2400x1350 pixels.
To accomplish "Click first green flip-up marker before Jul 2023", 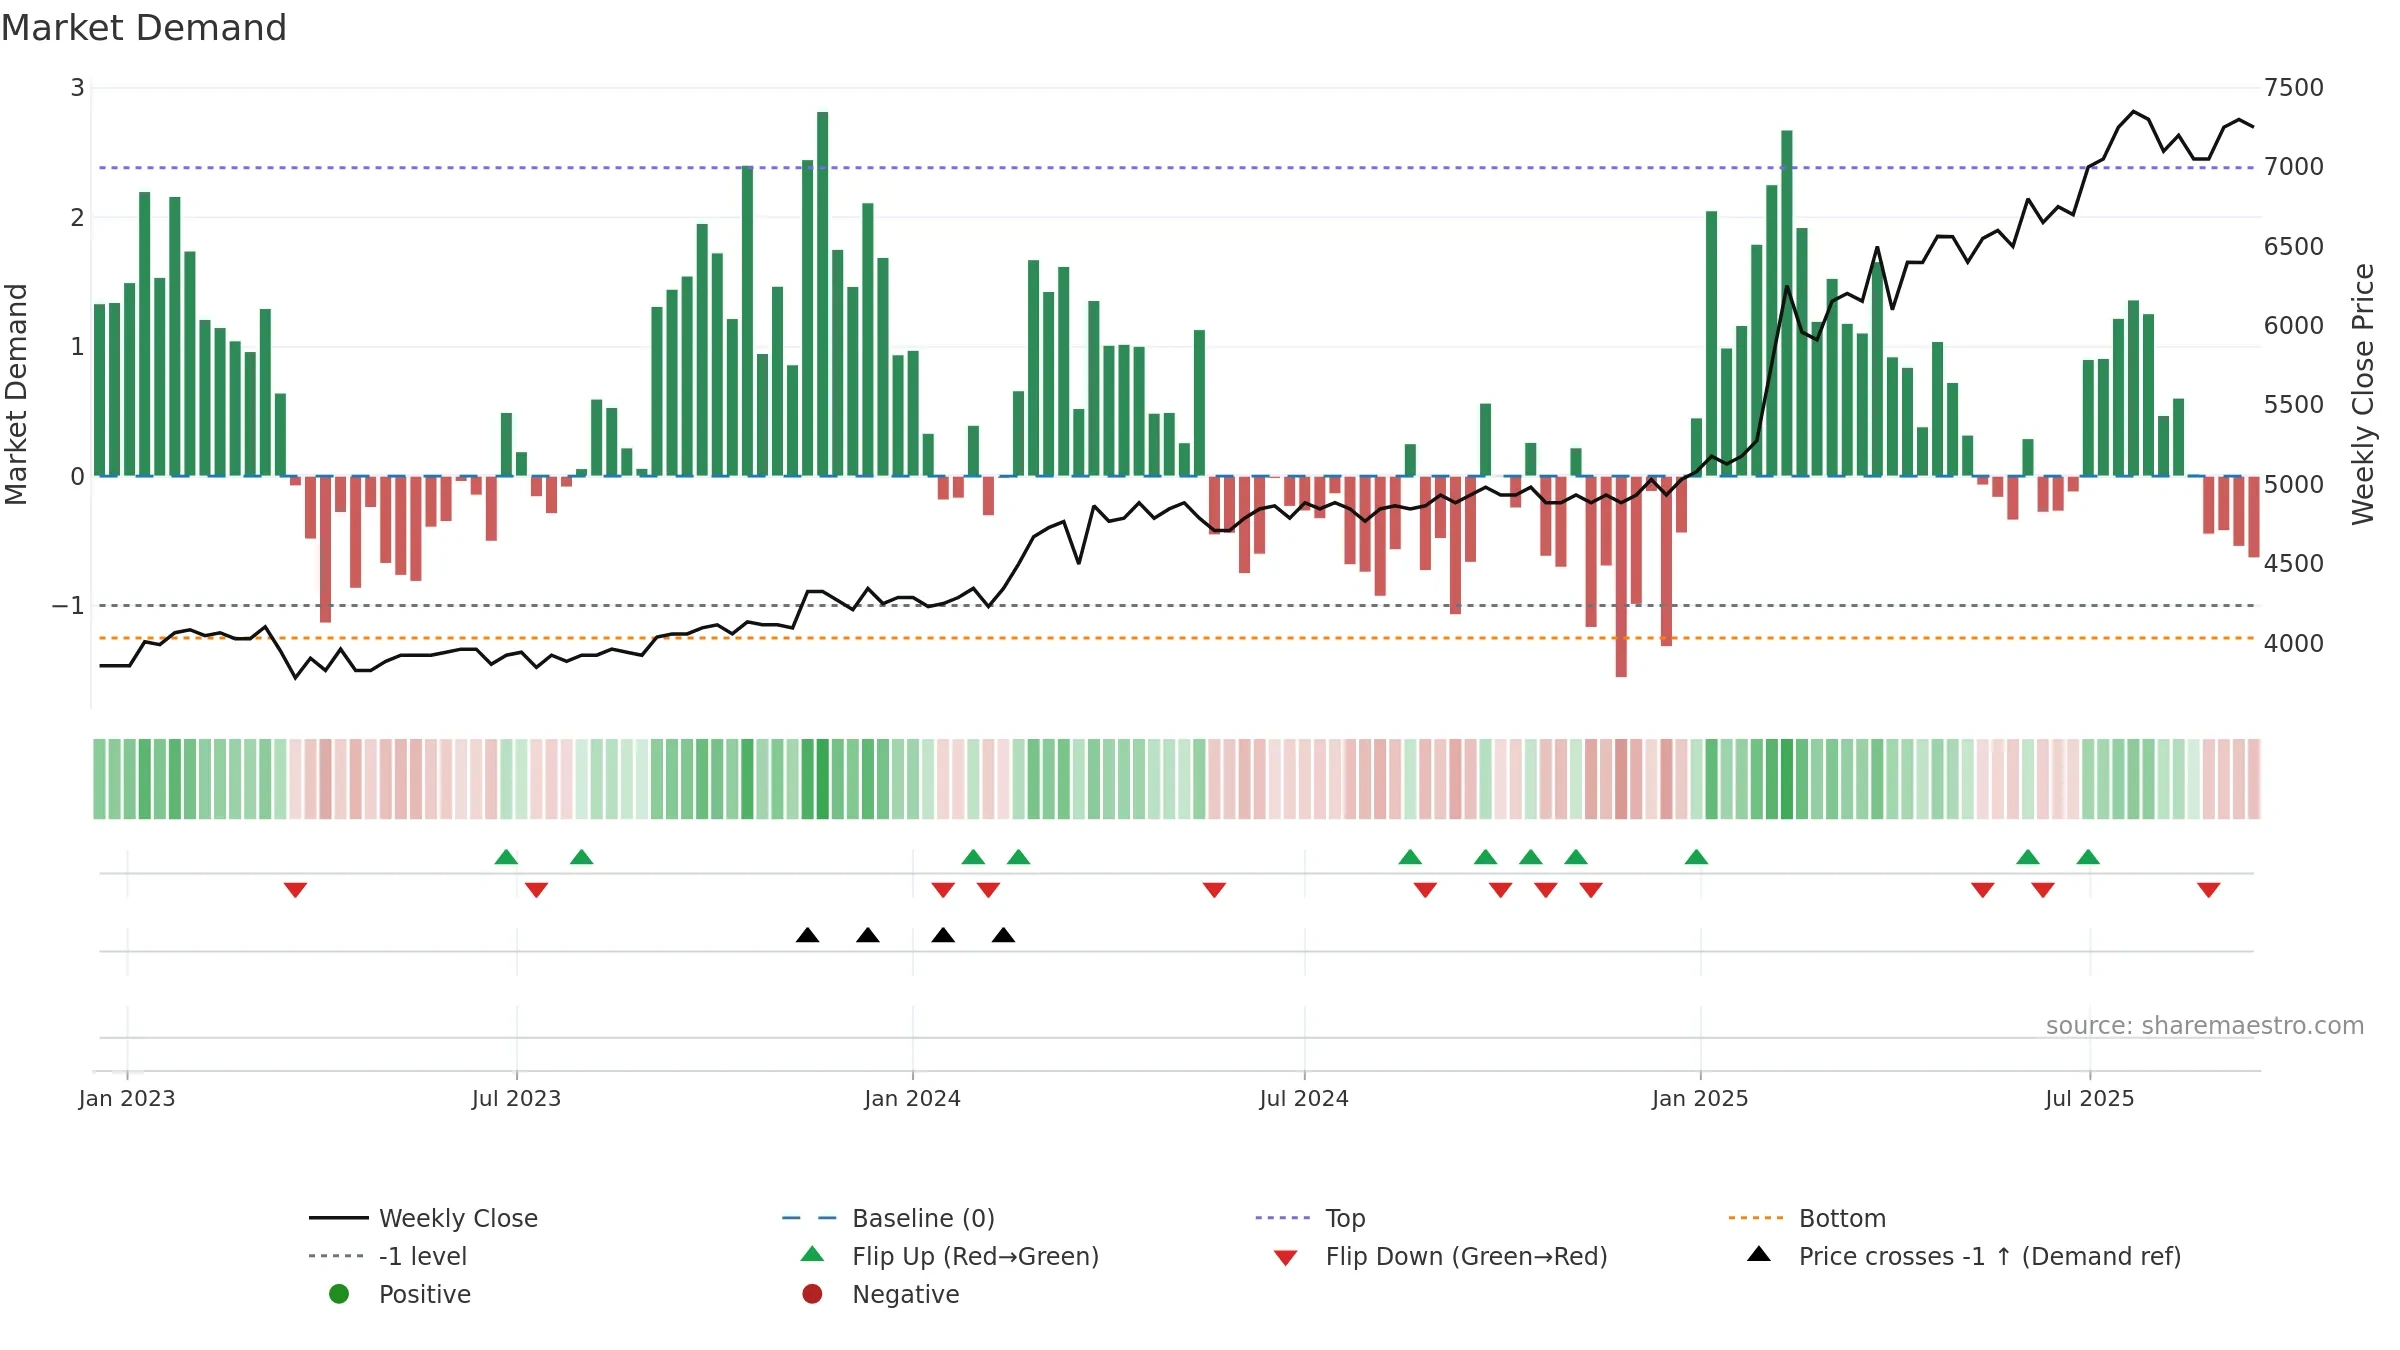I will pyautogui.click(x=506, y=857).
